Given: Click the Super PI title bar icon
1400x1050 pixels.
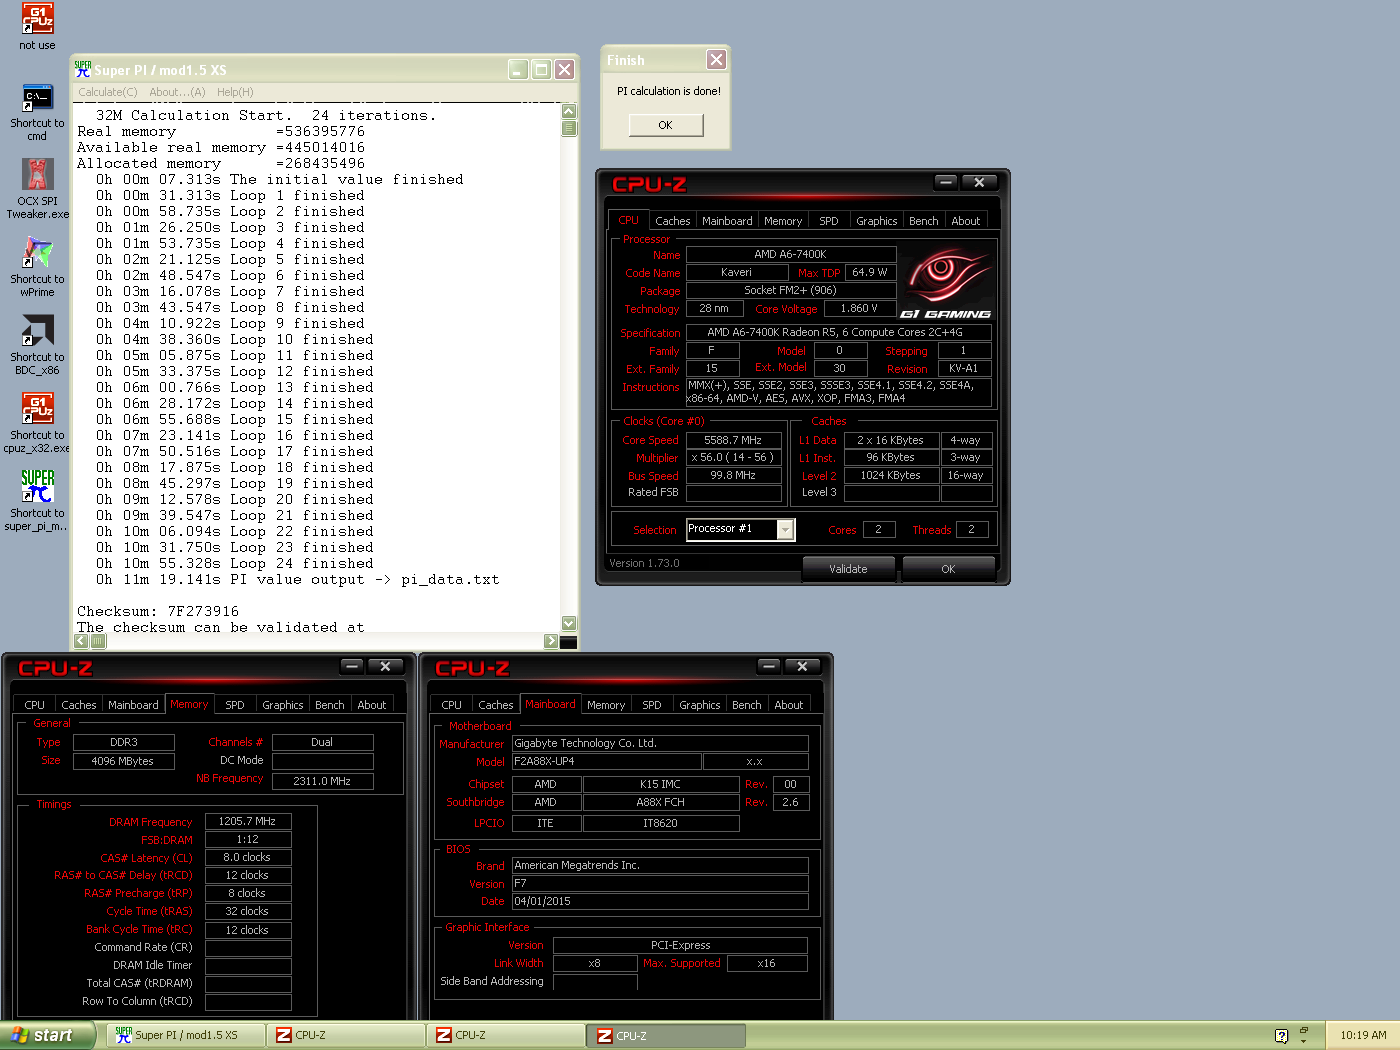Looking at the screenshot, I should tap(83, 69).
